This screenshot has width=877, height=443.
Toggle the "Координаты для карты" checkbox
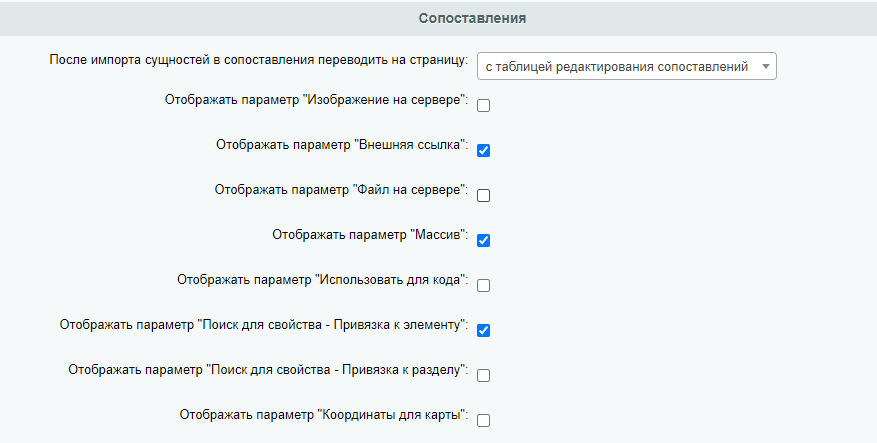pos(483,420)
